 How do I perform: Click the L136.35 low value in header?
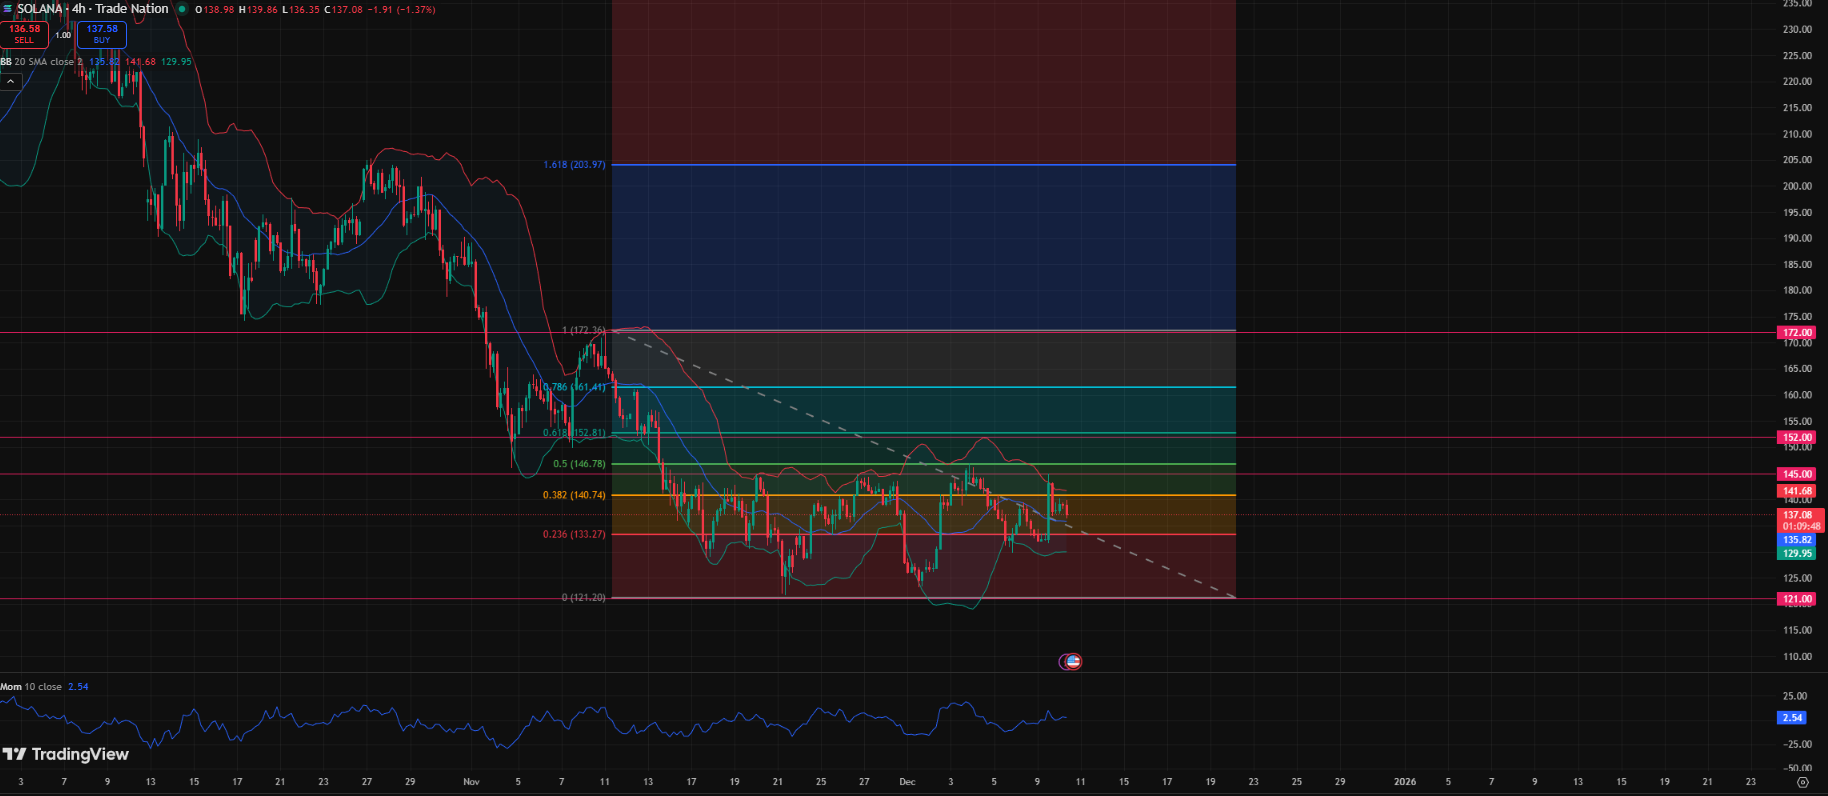click(x=301, y=10)
